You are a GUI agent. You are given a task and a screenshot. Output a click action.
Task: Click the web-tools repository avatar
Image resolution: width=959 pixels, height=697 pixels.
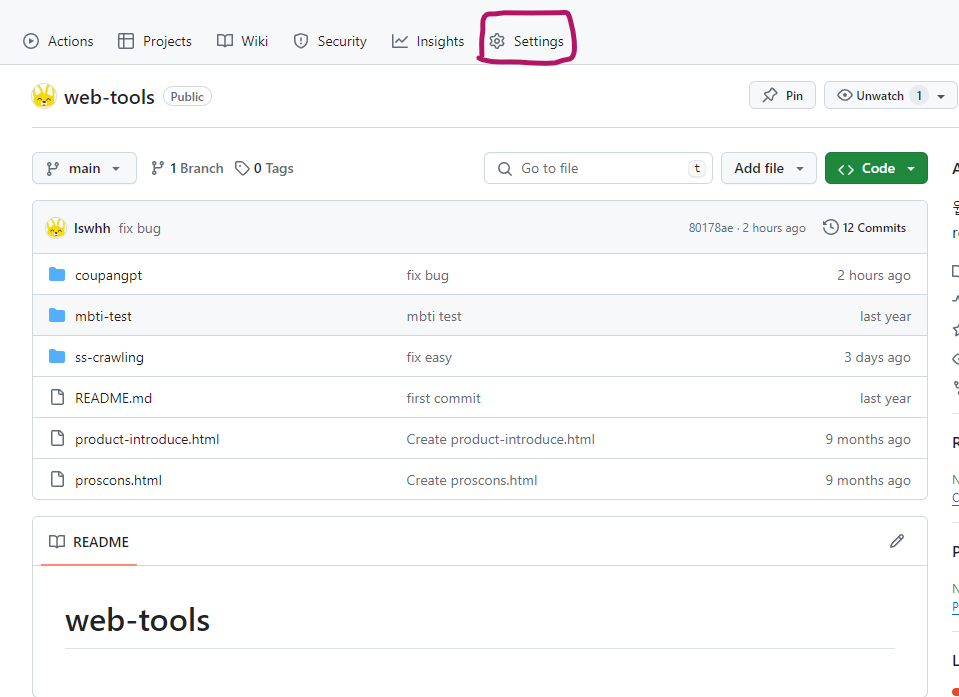coord(44,96)
